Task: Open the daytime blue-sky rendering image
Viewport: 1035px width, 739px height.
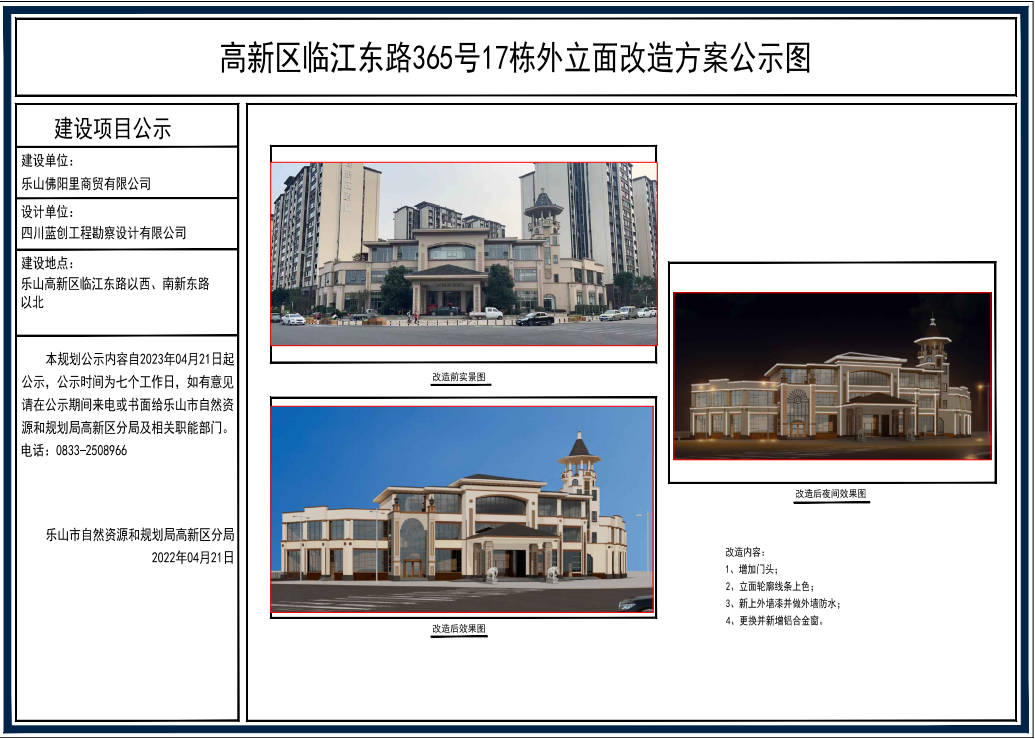Action: click(x=462, y=509)
